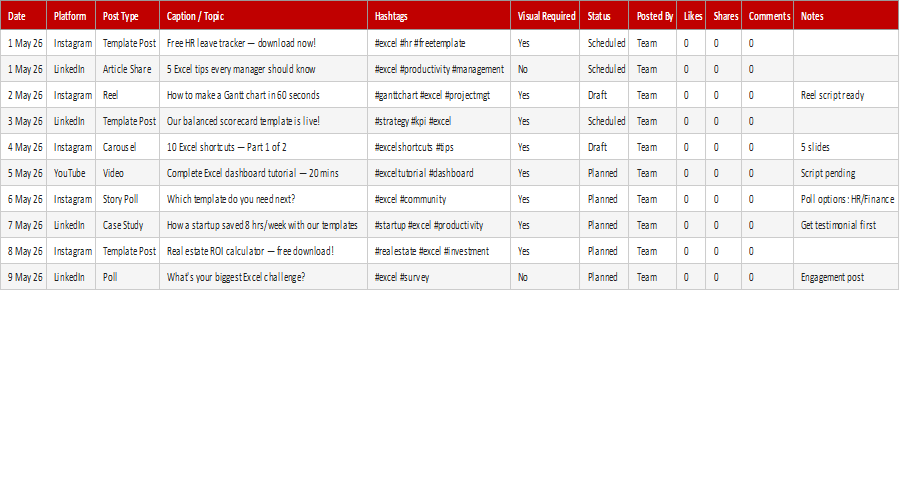
Task: Select the Platform column header
Action: [71, 15]
